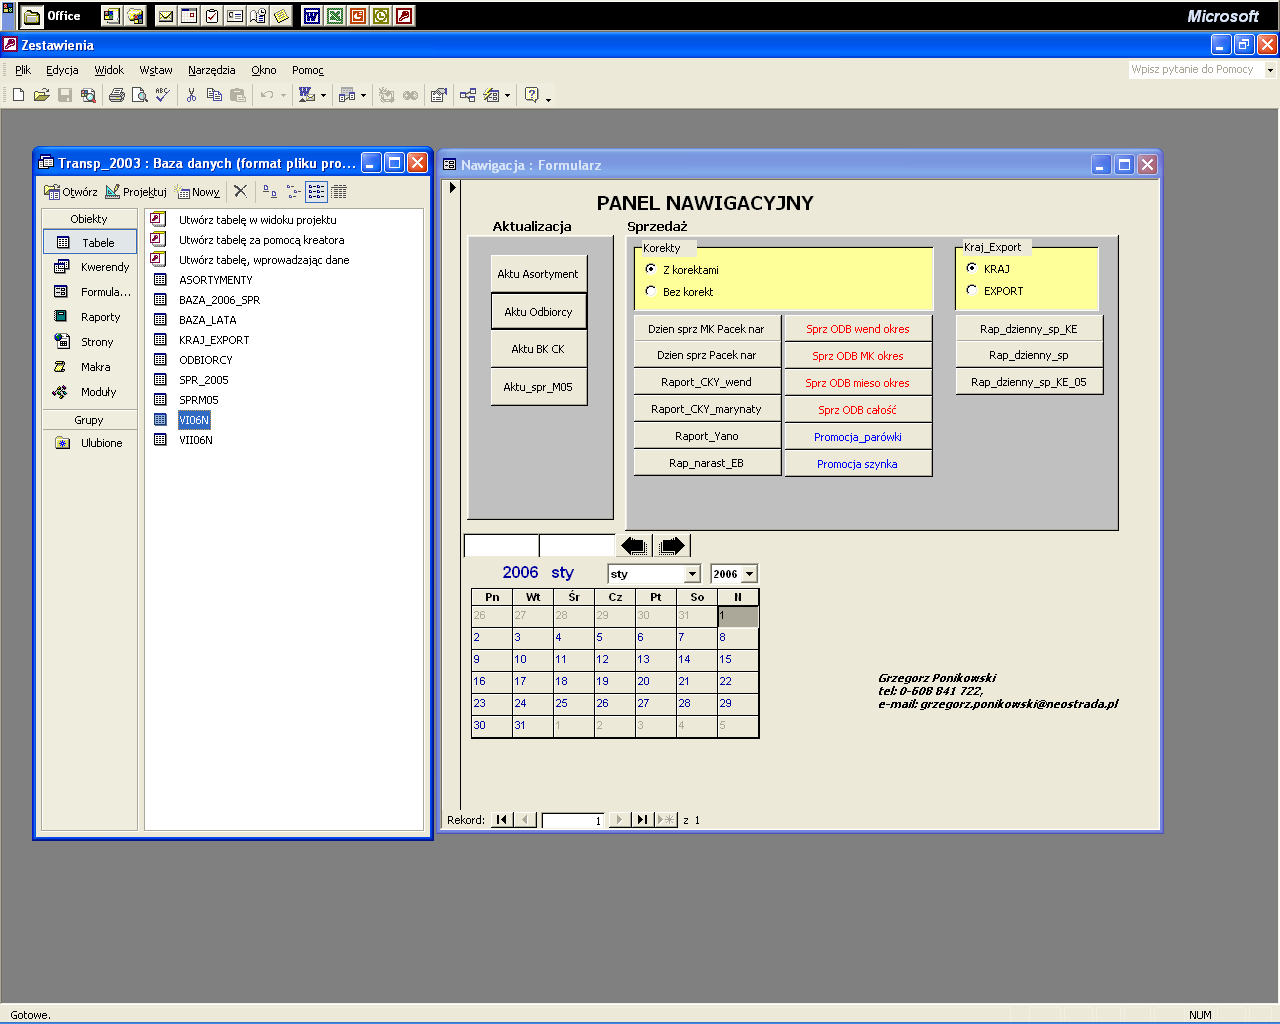Select the 'Bez korekt' radio option
Image resolution: width=1280 pixels, height=1024 pixels.
(x=651, y=291)
